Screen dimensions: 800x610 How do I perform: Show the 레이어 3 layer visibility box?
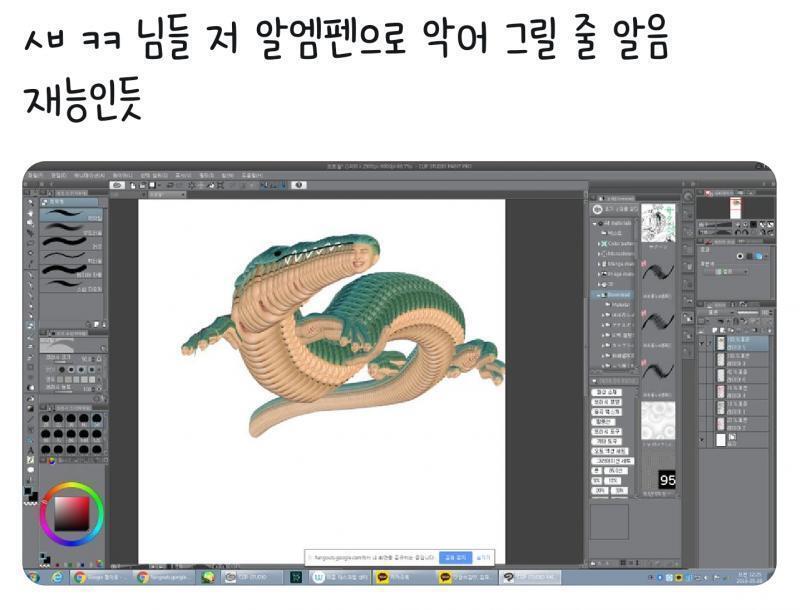(x=702, y=360)
